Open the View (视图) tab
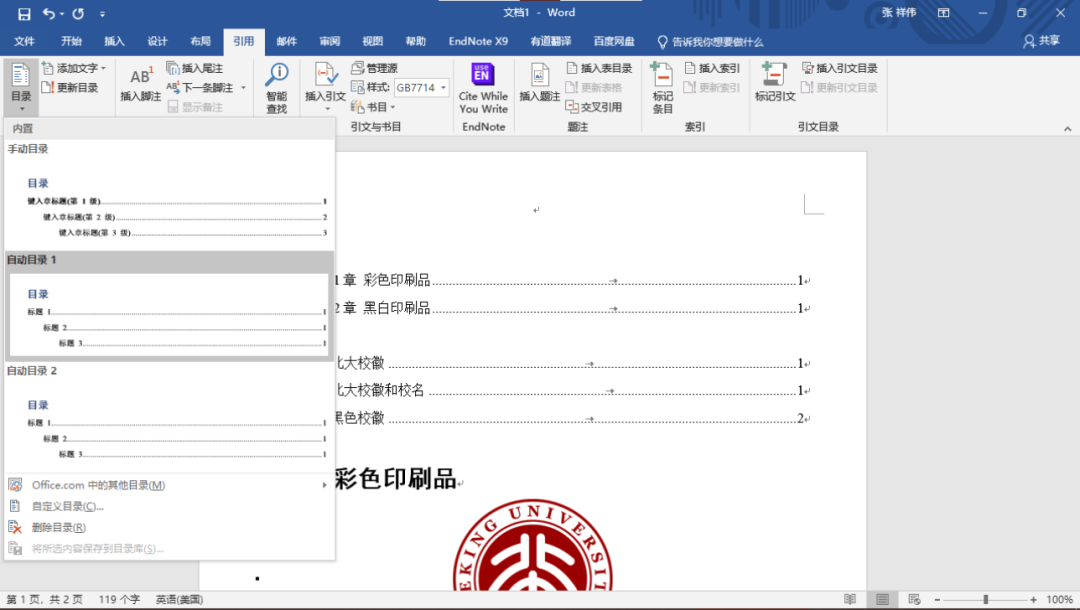Image resolution: width=1080 pixels, height=610 pixels. pos(373,41)
